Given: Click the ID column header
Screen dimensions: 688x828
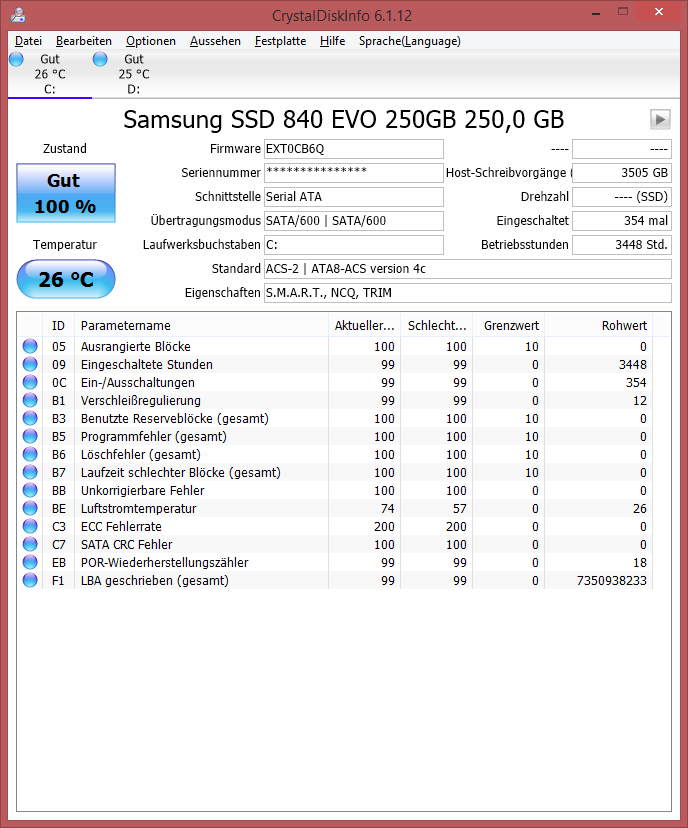Looking at the screenshot, I should coord(58,325).
